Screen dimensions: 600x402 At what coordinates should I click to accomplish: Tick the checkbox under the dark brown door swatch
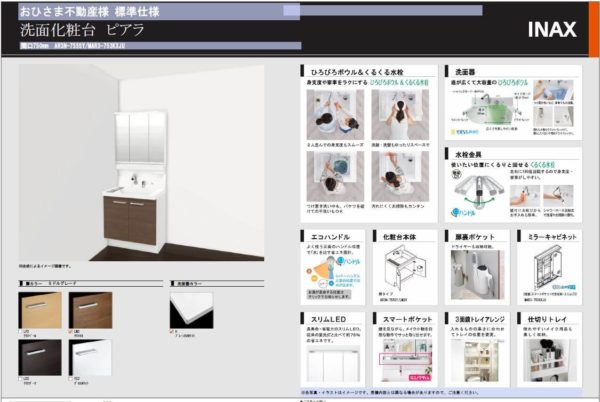[20, 379]
